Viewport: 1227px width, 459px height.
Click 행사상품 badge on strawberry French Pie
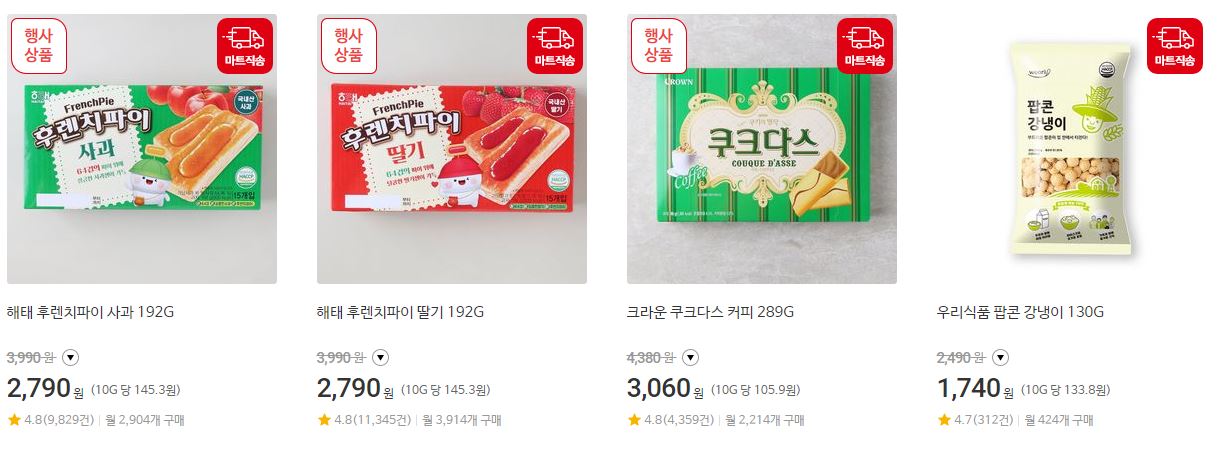click(349, 46)
